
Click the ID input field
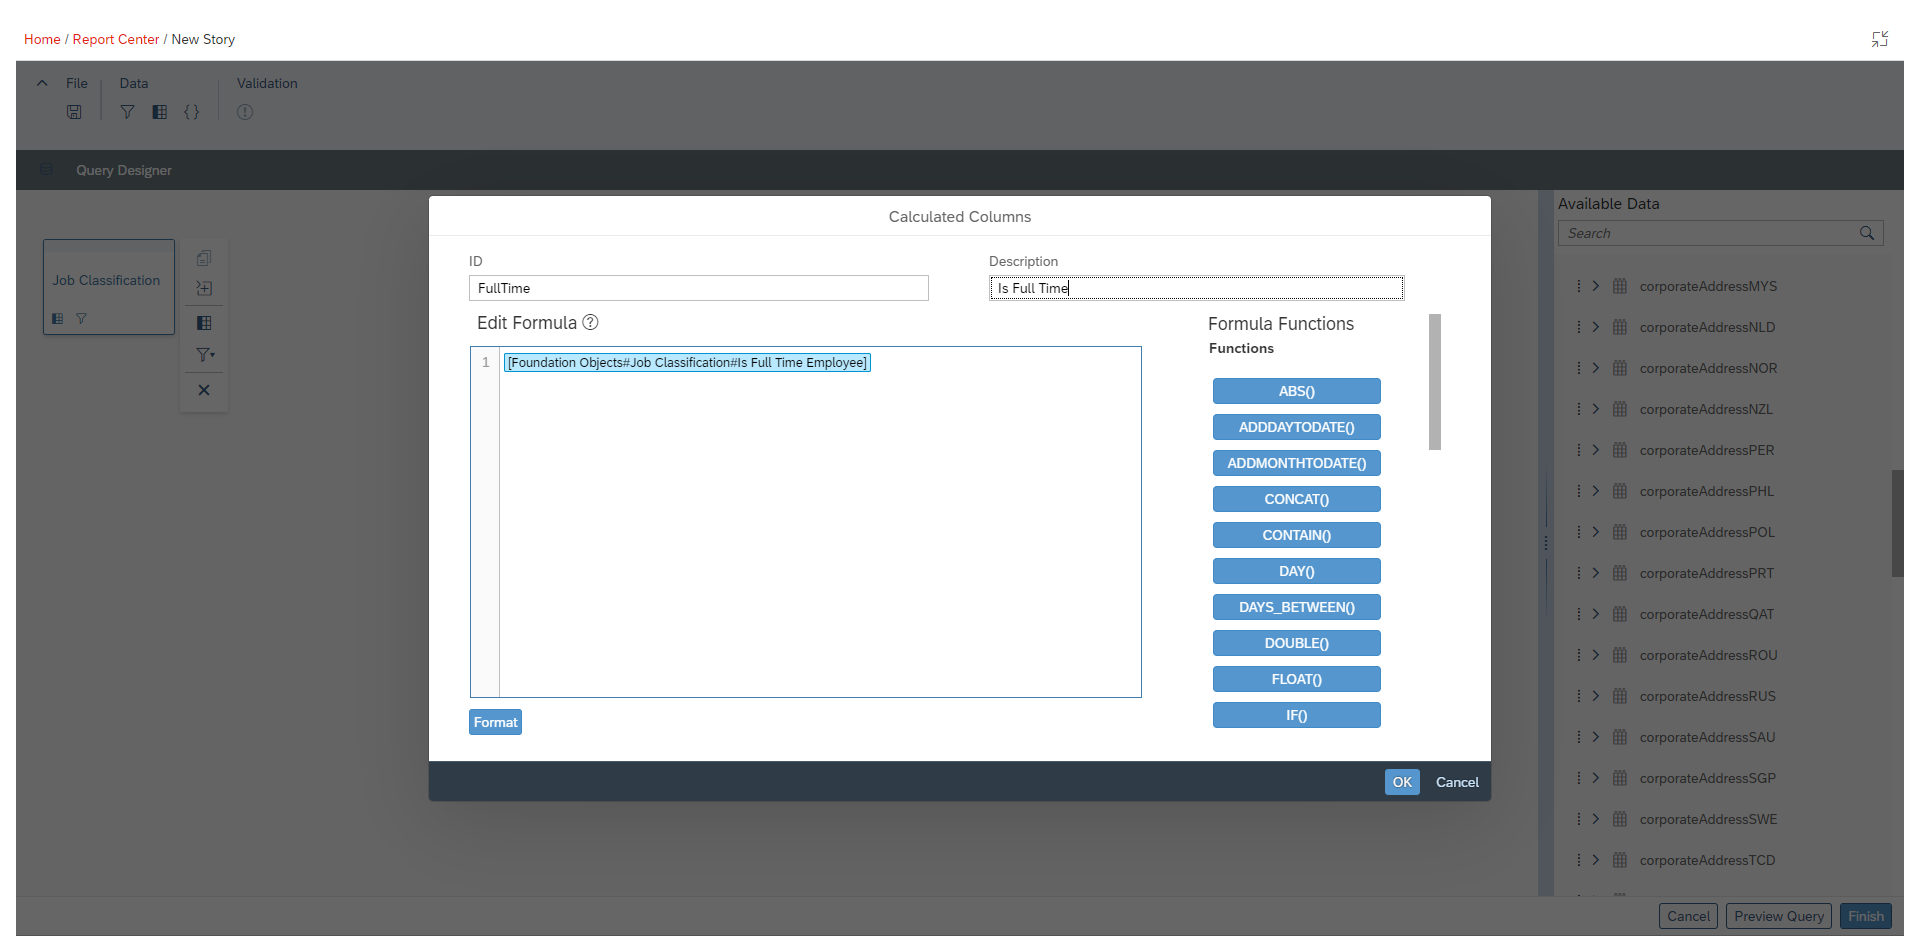point(699,288)
